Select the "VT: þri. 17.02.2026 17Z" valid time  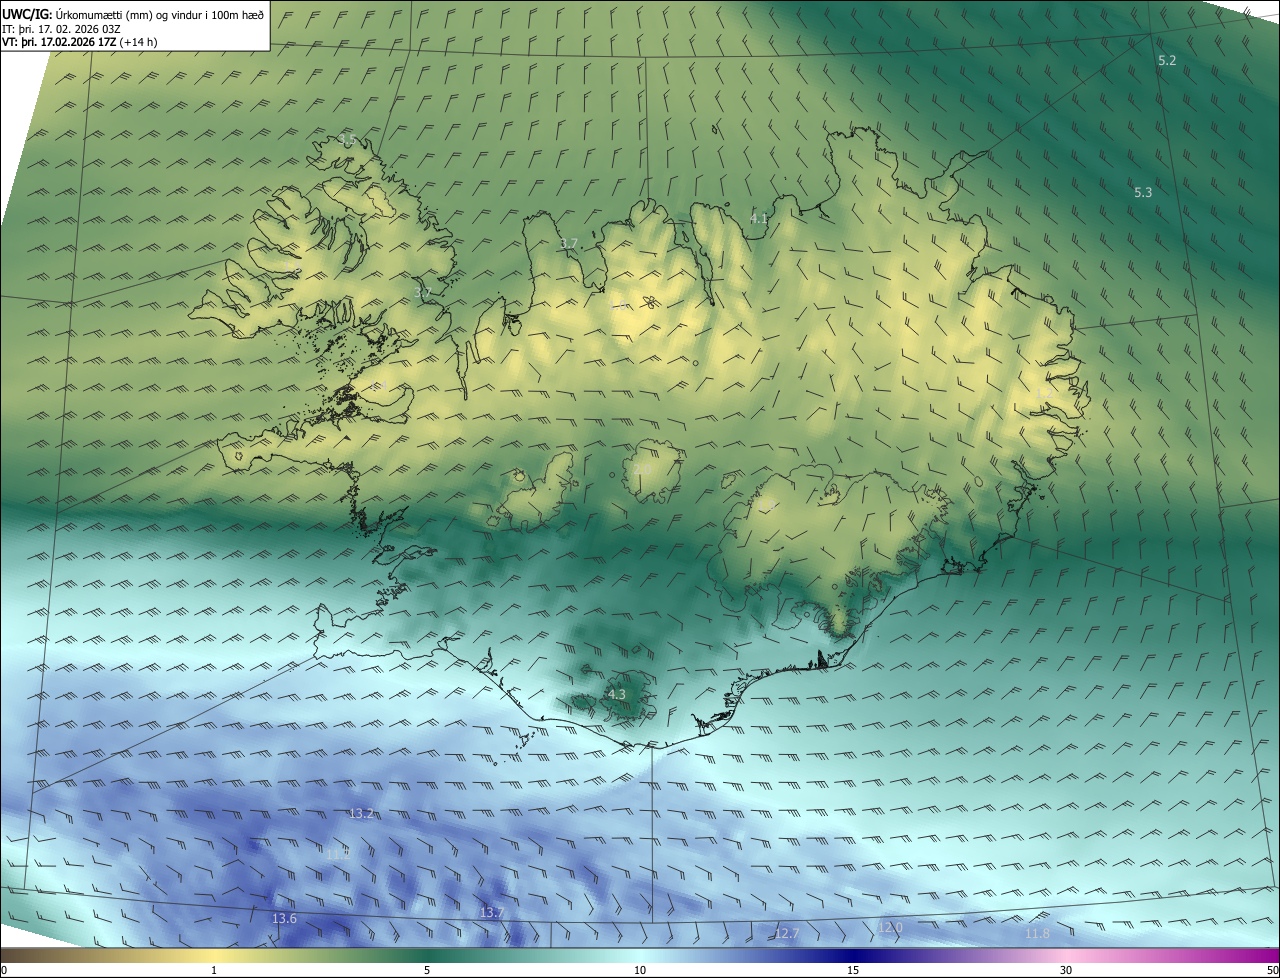58,42
